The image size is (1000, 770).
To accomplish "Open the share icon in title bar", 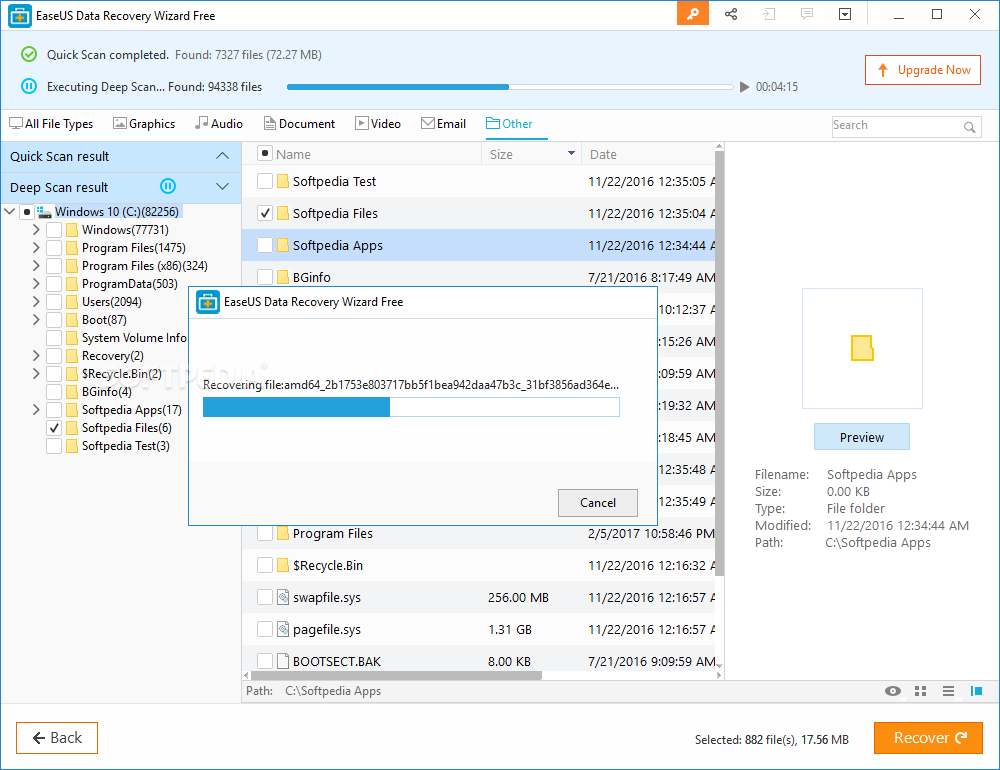I will (x=731, y=14).
